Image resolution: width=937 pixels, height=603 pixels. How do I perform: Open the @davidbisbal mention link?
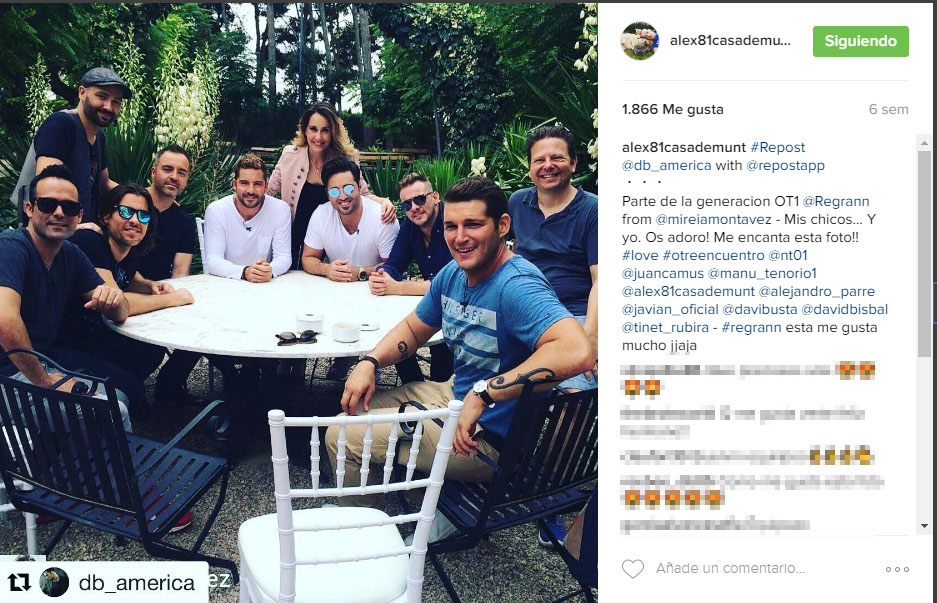point(844,309)
